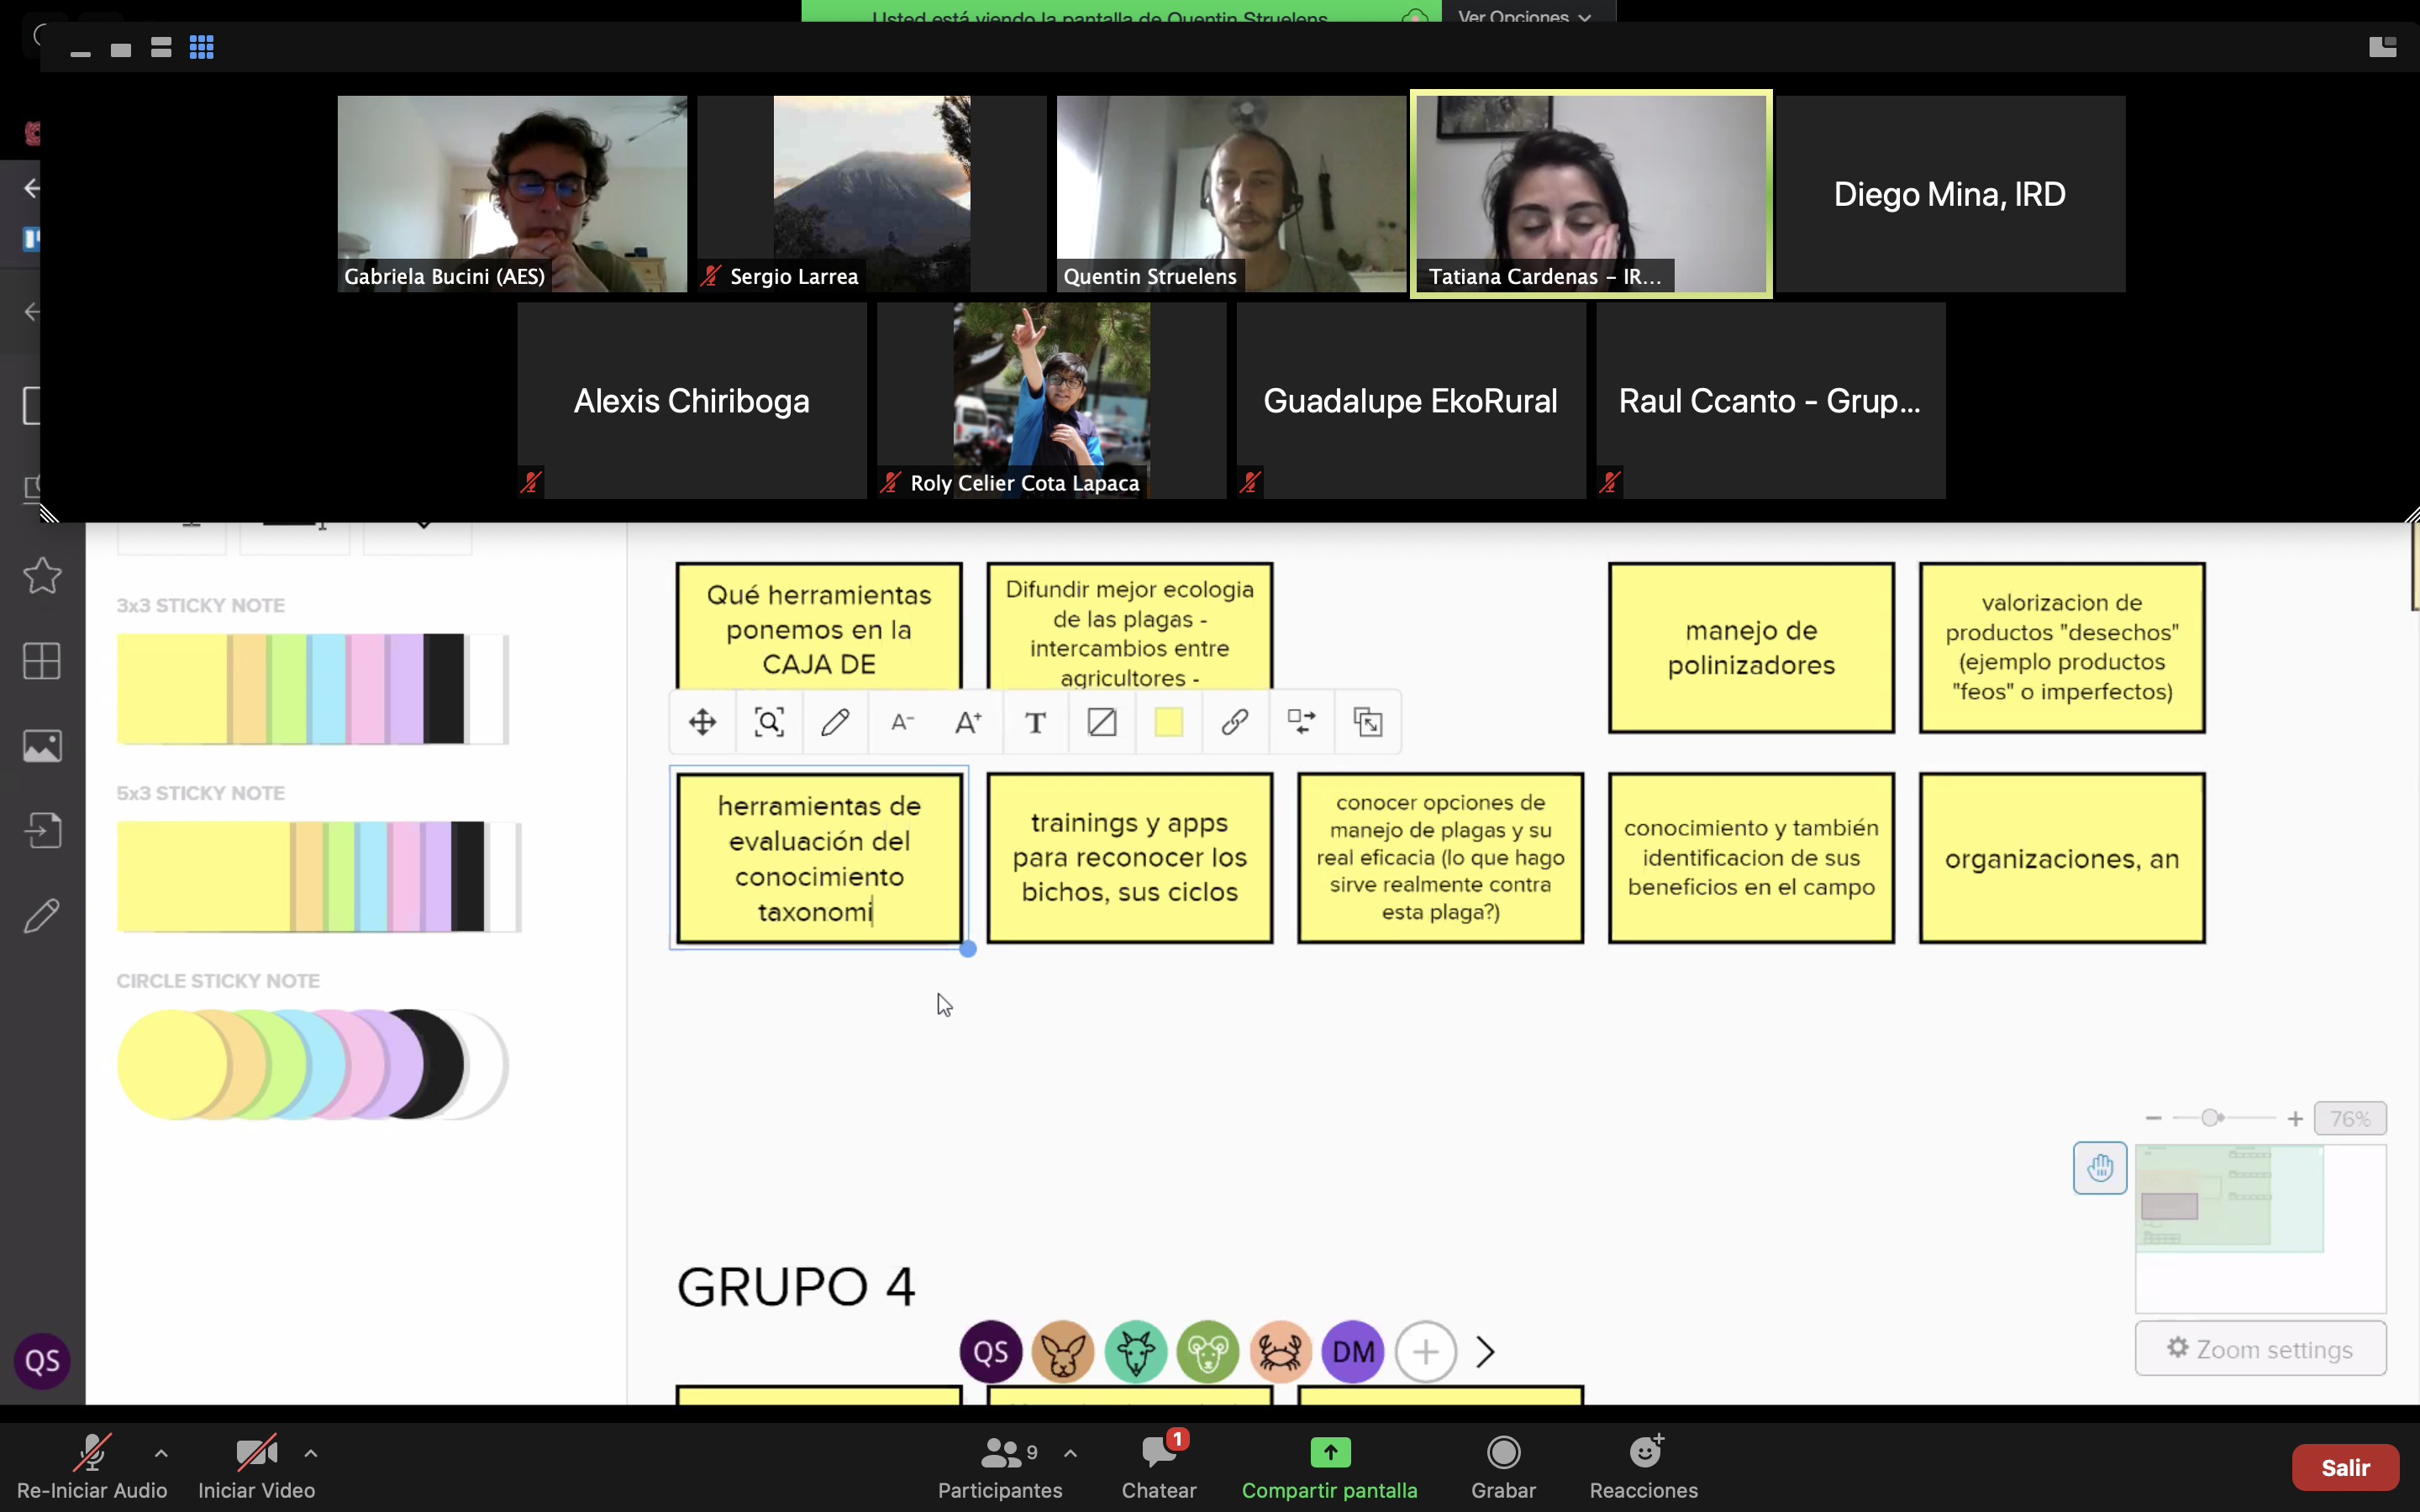Click the link icon in sticky toolbar
The height and width of the screenshot is (1512, 2420).
click(1235, 722)
